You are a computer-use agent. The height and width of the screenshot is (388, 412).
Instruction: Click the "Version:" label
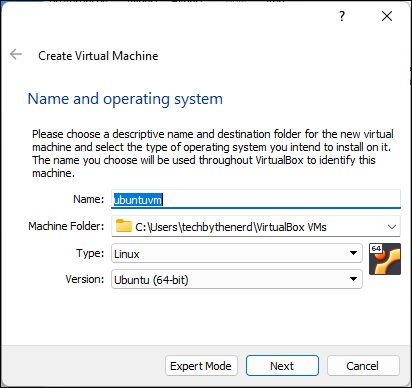tap(85, 279)
